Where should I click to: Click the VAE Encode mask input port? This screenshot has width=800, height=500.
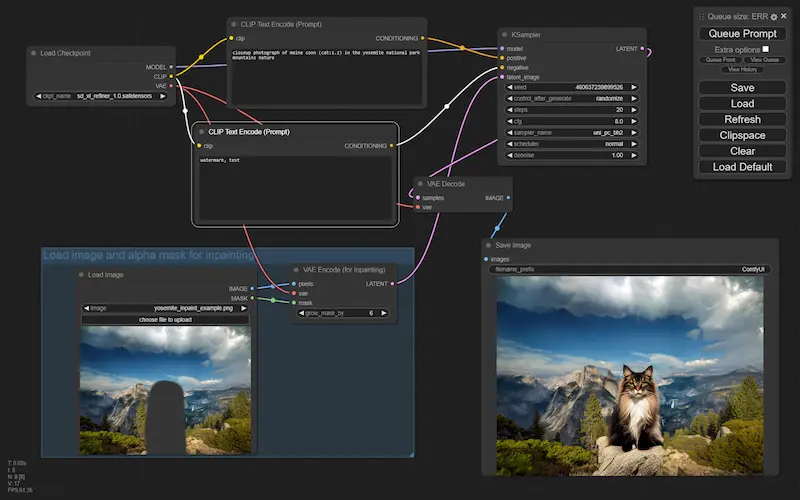coord(294,303)
